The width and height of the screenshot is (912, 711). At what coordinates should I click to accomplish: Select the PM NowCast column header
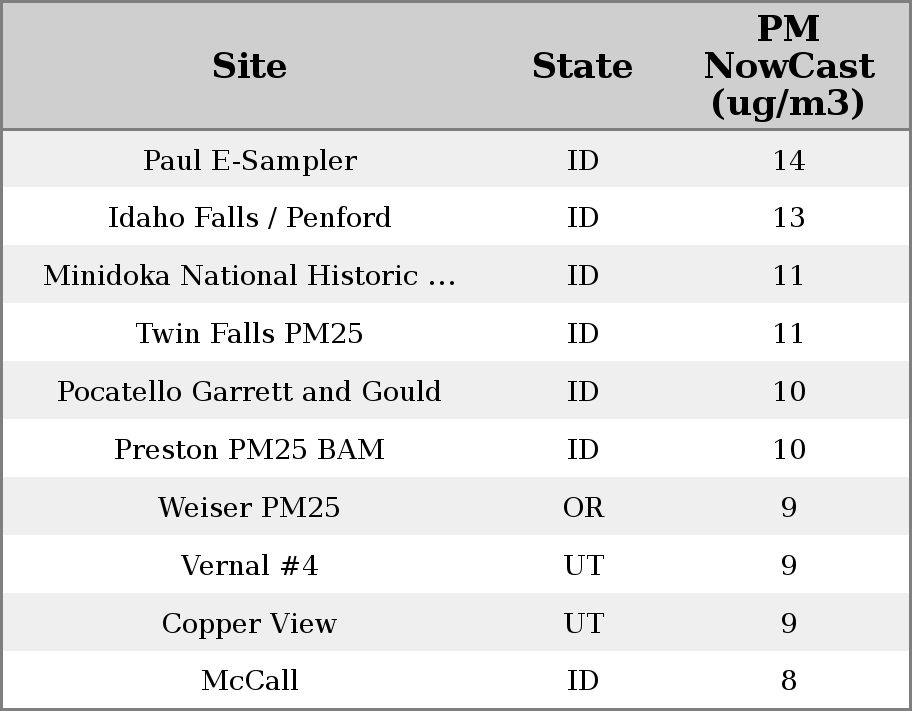click(x=788, y=66)
